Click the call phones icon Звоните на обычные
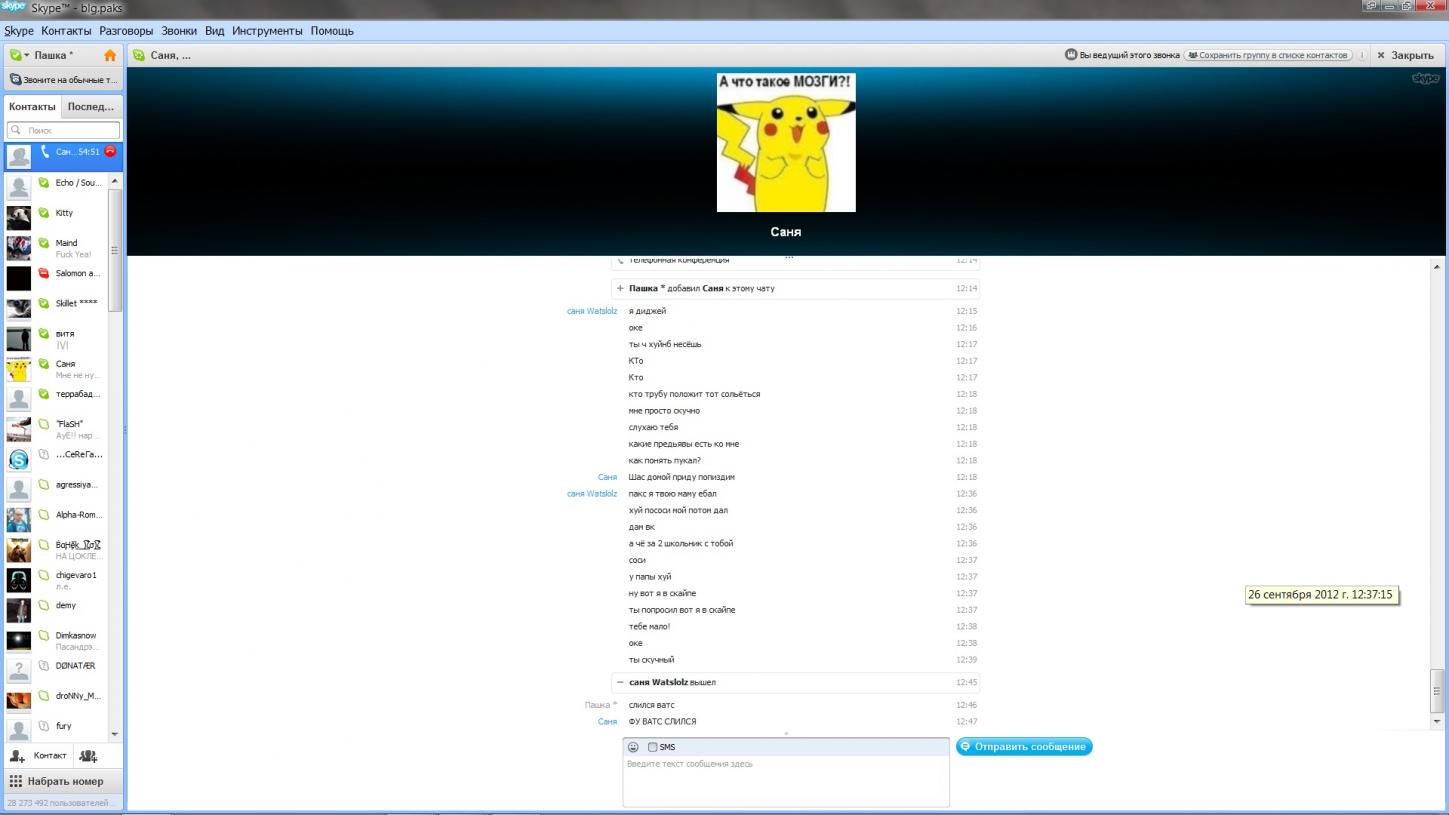1449x815 pixels. coord(16,80)
